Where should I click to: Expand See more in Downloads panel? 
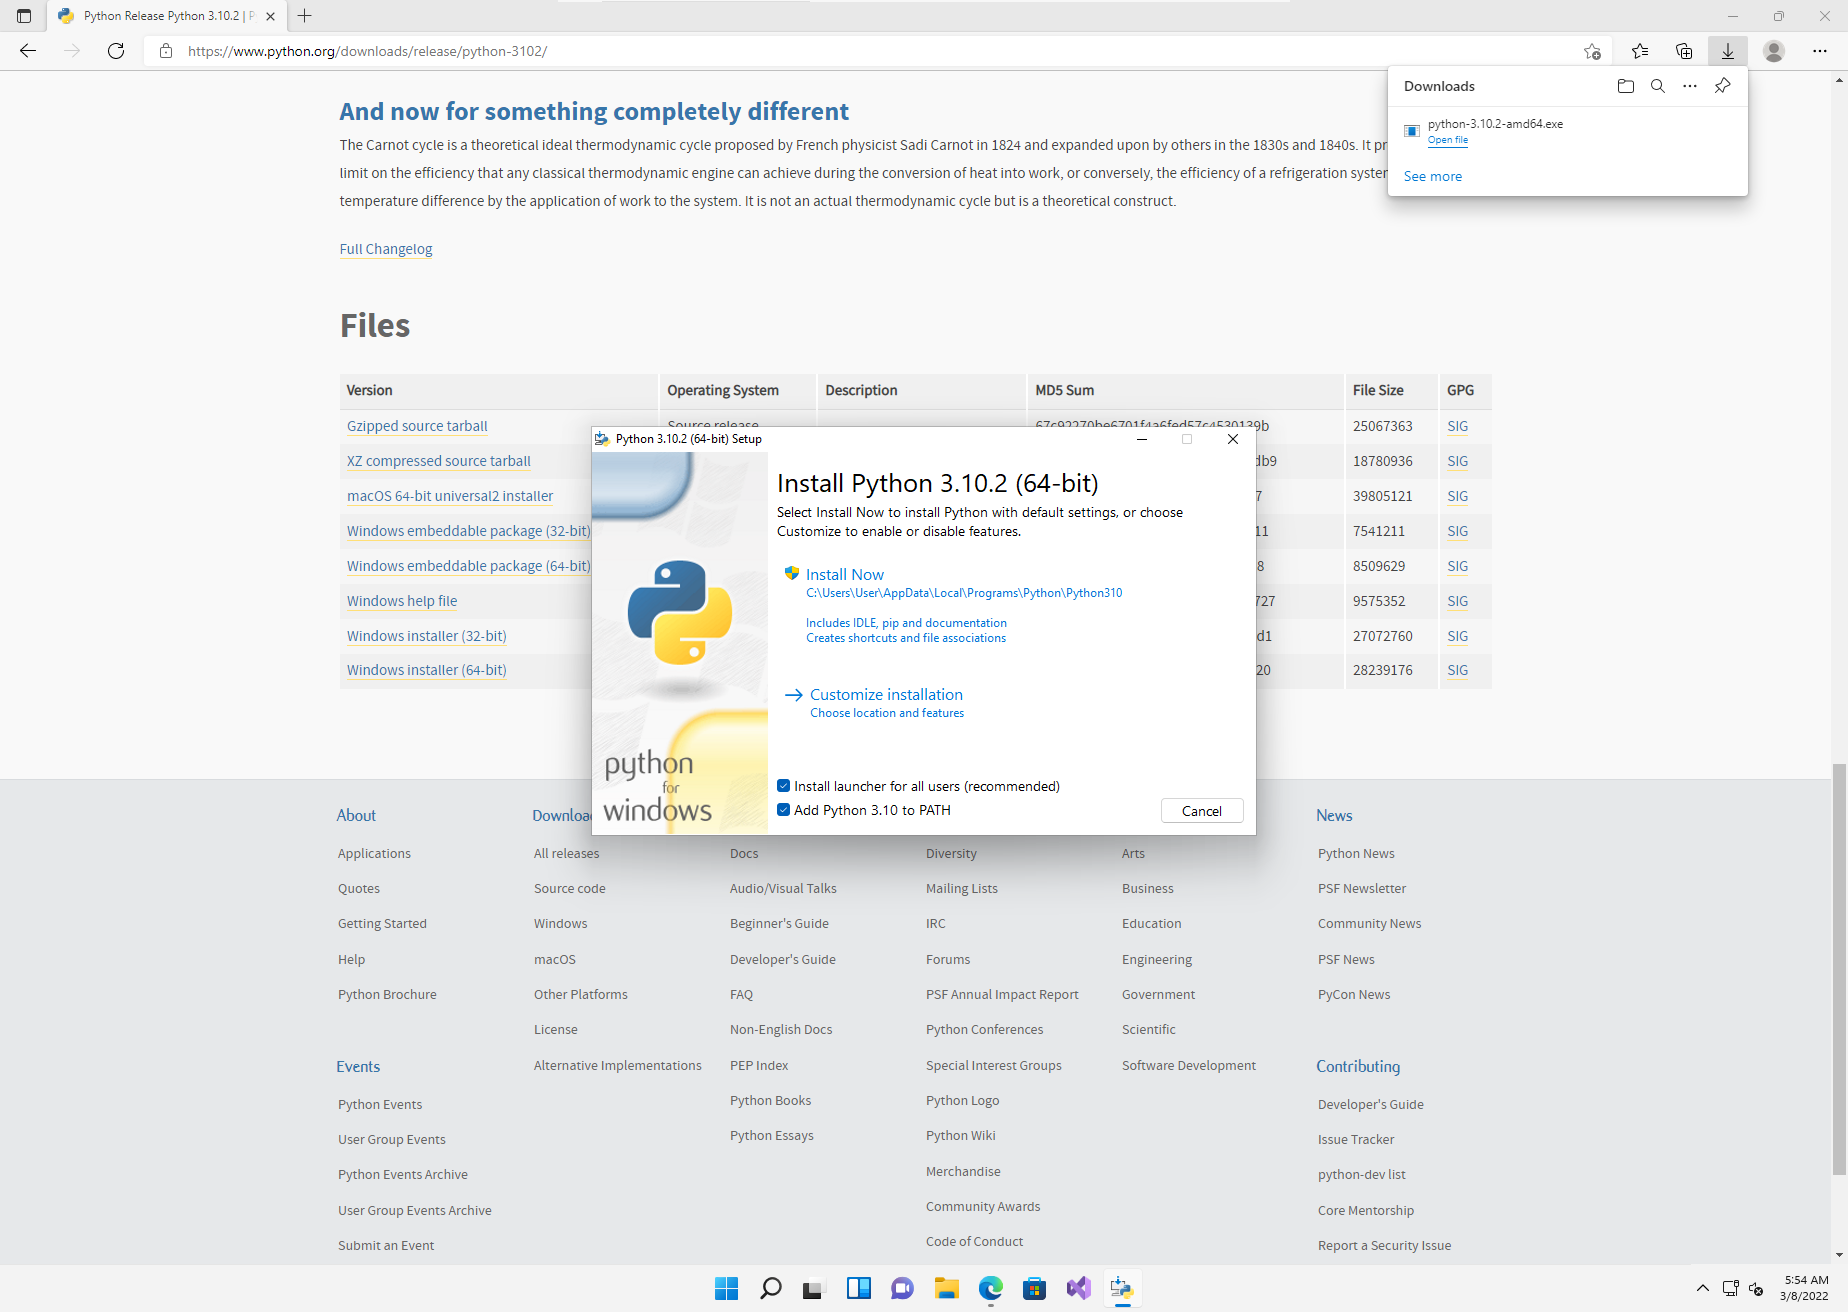1432,176
